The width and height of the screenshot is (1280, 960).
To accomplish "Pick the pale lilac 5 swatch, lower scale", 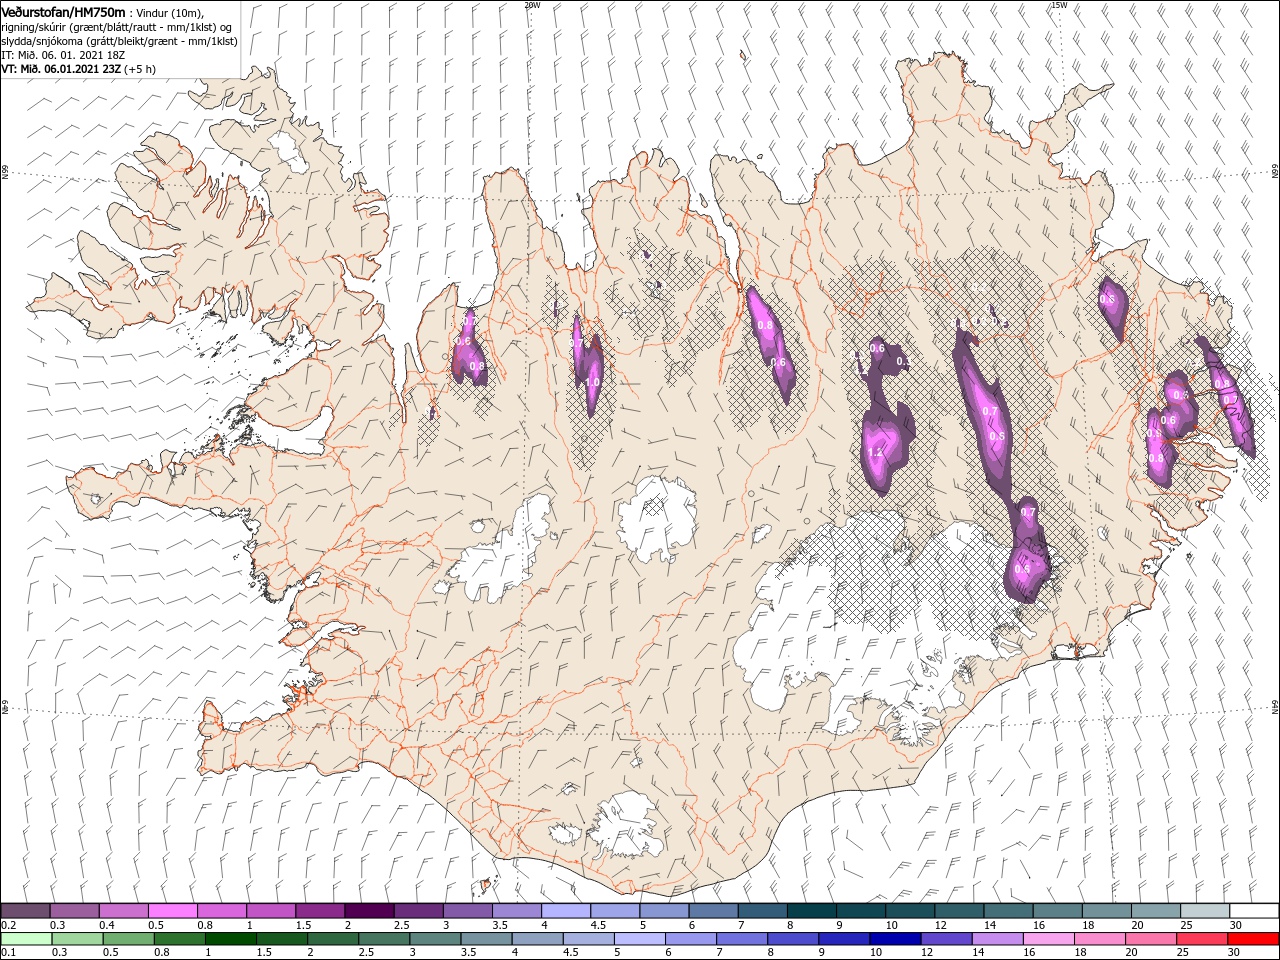I will click(639, 939).
